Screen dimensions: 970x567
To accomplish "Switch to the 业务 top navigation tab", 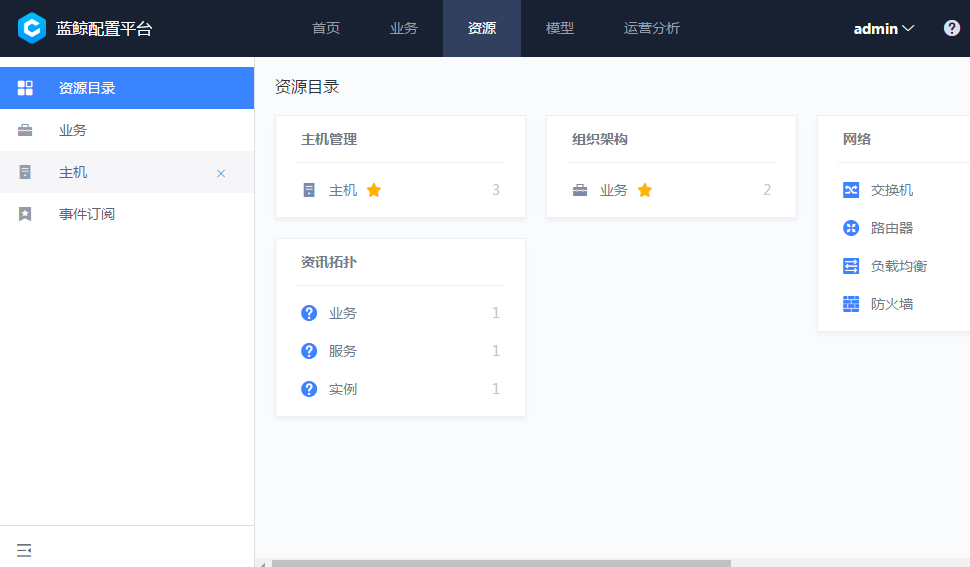I will tap(404, 28).
